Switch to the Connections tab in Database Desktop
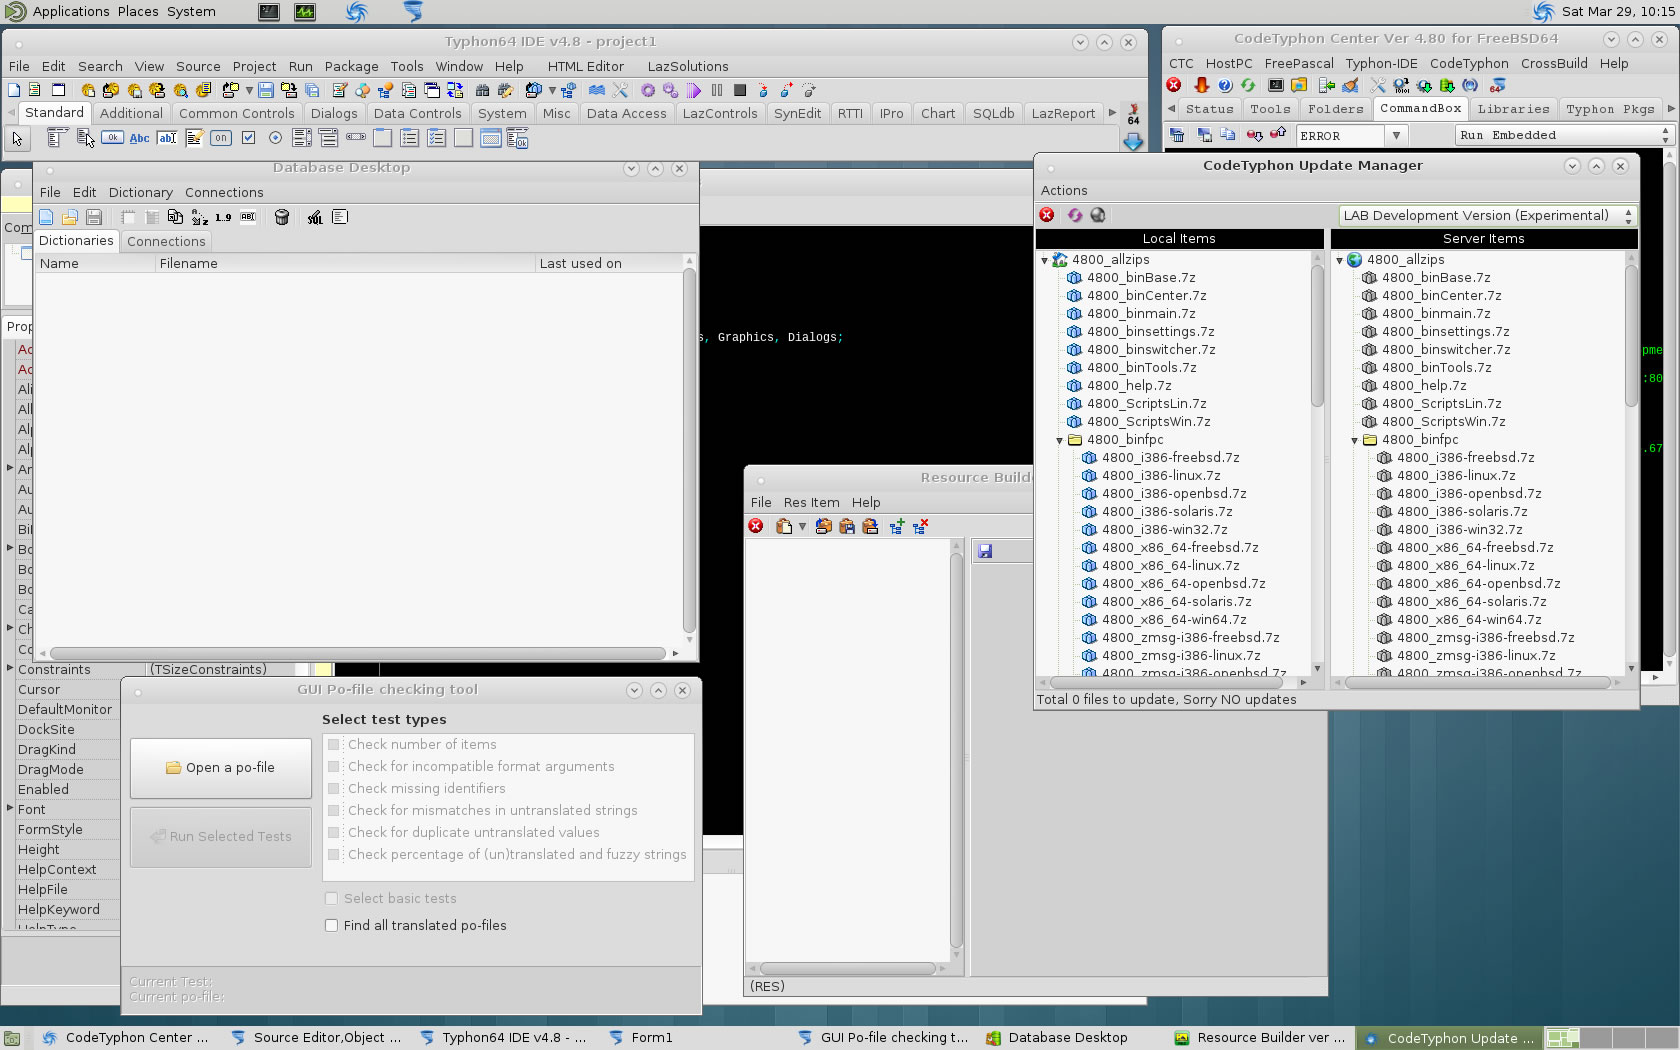Screen dimensions: 1680x1050 [166, 241]
